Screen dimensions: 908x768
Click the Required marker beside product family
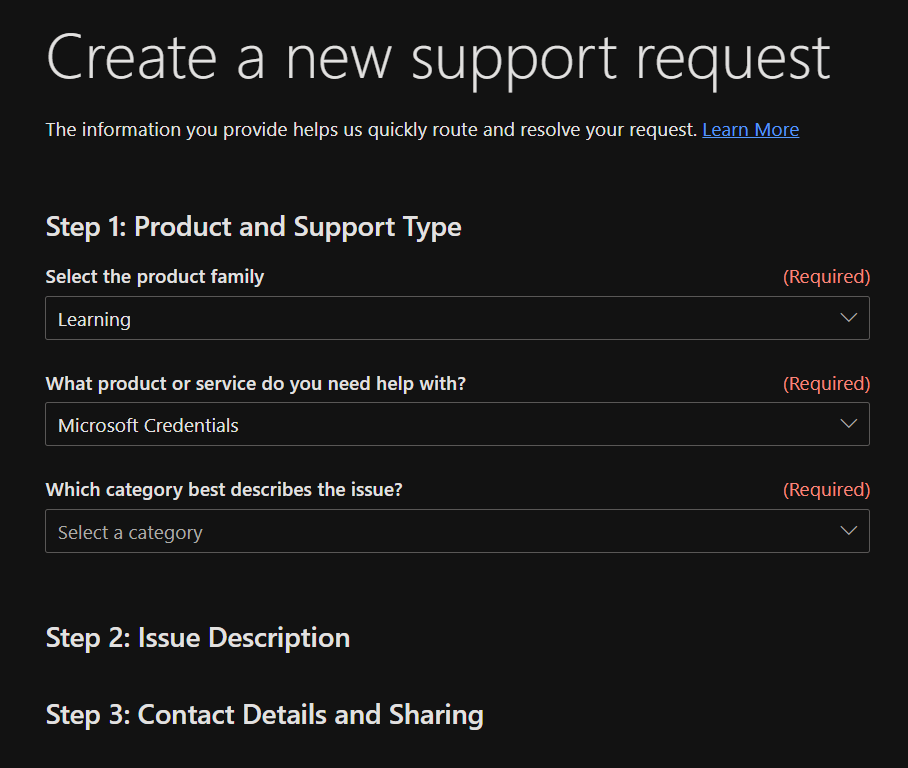pos(826,277)
